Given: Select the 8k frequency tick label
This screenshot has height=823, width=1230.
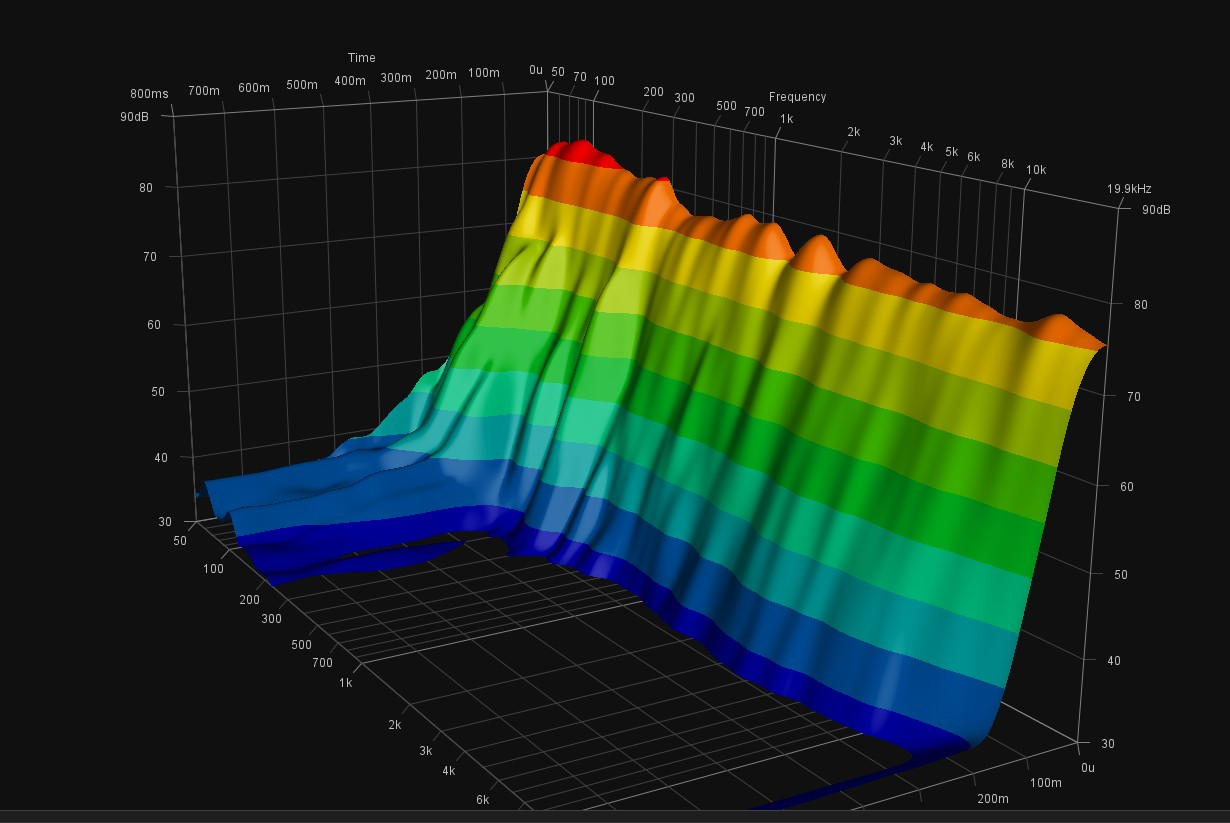Looking at the screenshot, I should point(1007,164).
